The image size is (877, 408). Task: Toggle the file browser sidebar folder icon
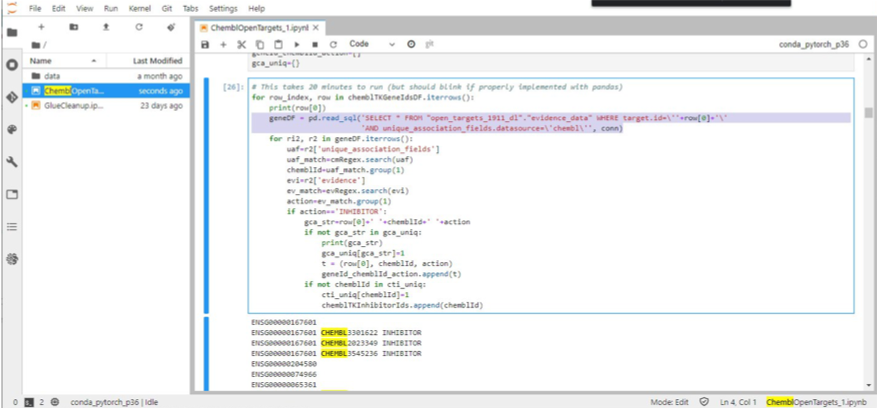click(12, 32)
